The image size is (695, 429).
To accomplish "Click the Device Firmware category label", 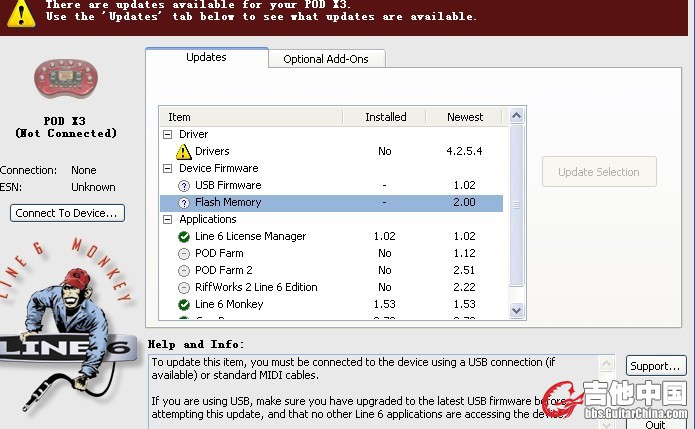I will pyautogui.click(x=219, y=168).
